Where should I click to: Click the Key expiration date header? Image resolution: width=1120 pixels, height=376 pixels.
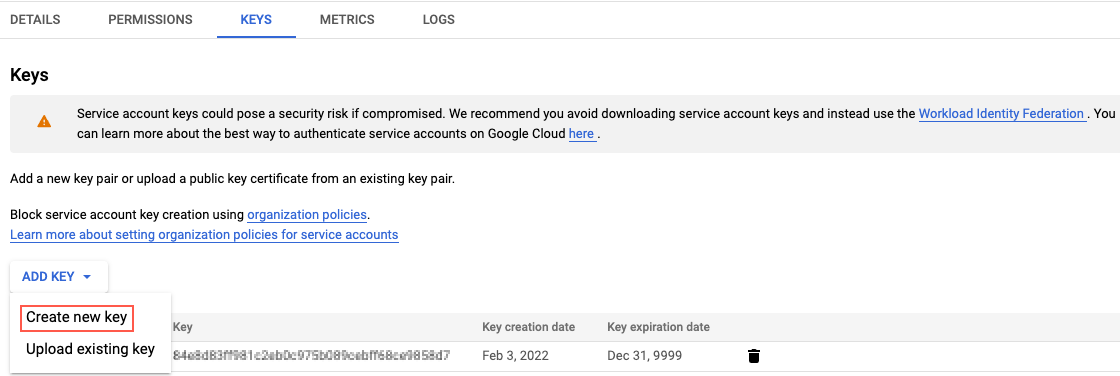[658, 327]
